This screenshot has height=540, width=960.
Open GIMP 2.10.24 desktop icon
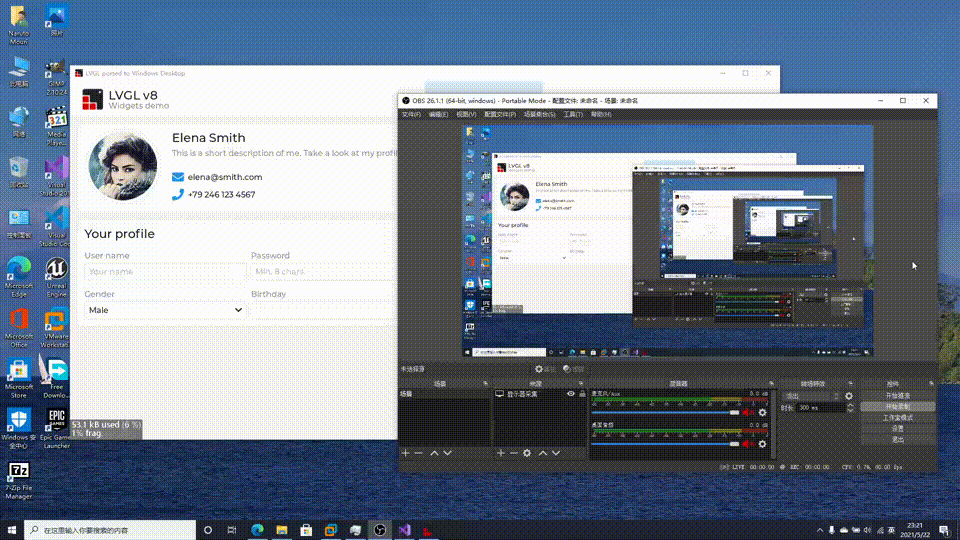56,78
